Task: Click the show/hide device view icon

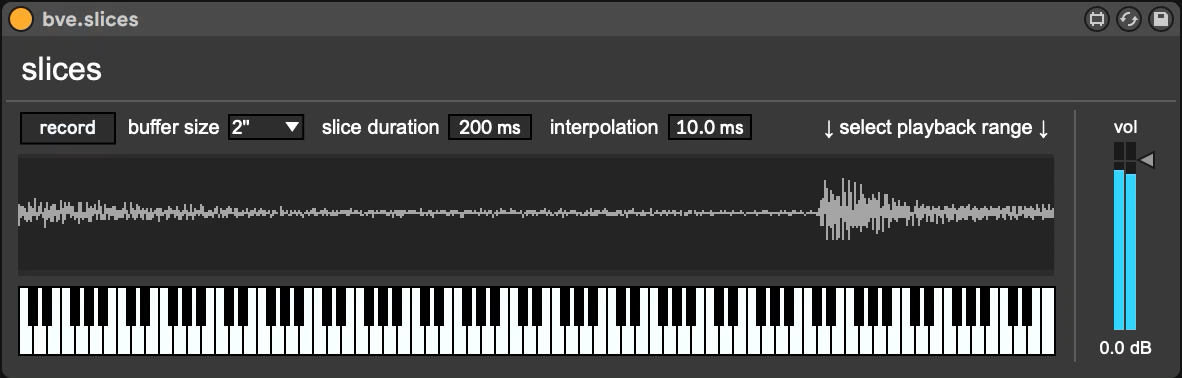Action: [x=1097, y=19]
